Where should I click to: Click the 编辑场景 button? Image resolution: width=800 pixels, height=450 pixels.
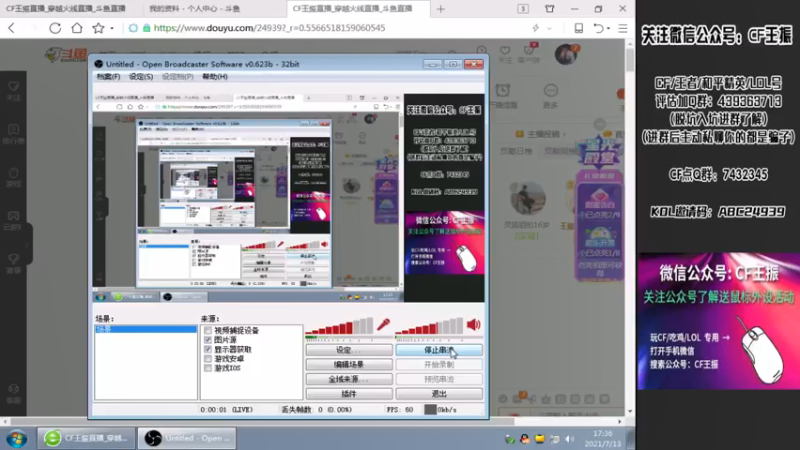click(349, 364)
